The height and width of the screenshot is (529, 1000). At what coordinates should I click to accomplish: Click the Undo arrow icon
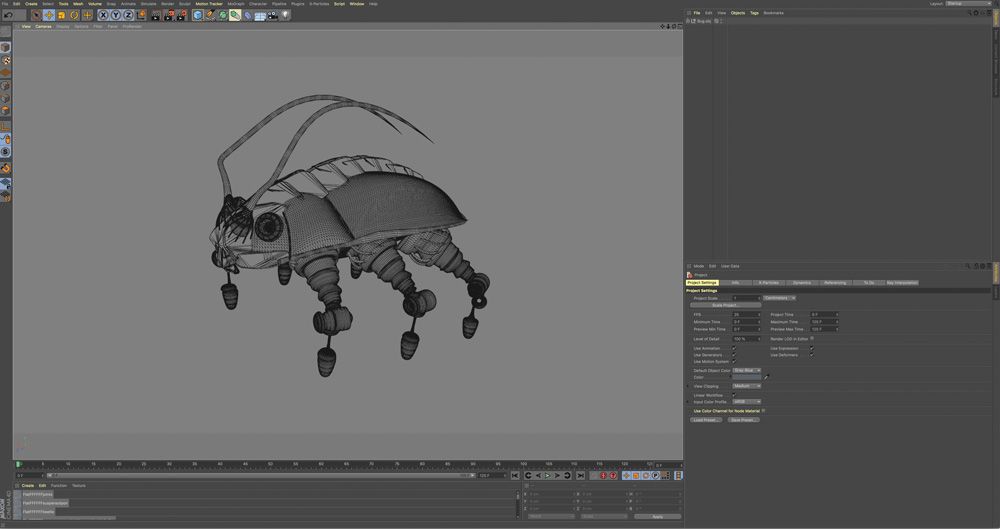tap(8, 15)
